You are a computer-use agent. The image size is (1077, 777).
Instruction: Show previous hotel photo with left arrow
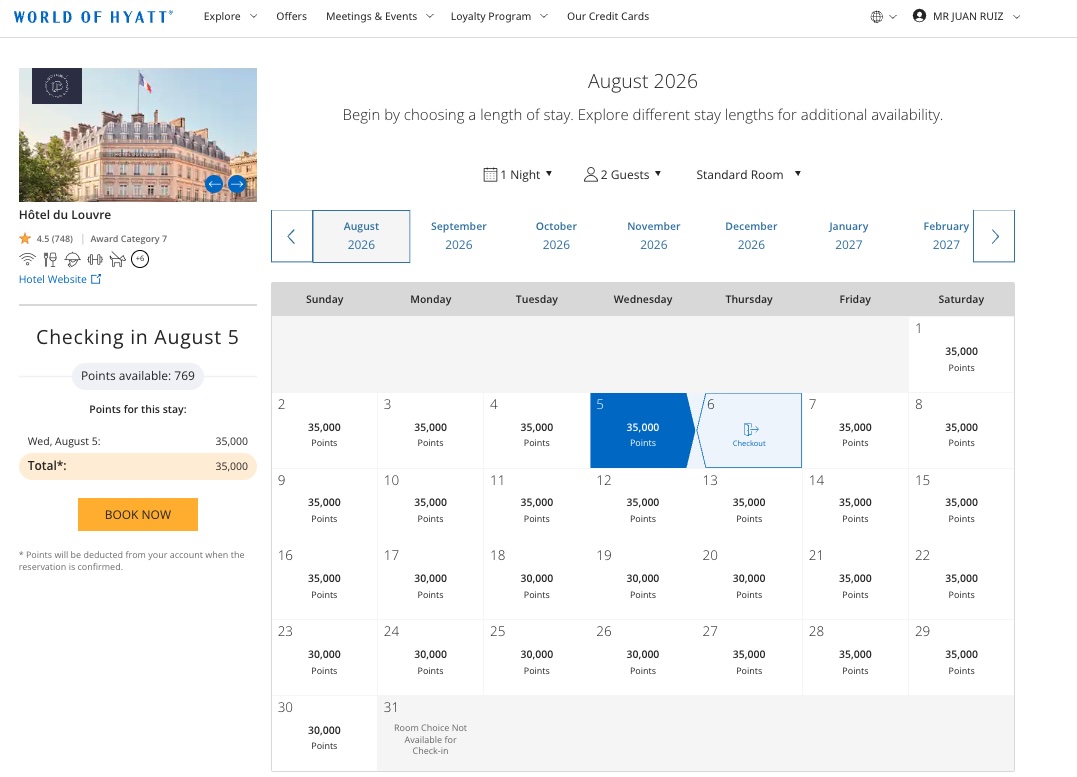214,183
